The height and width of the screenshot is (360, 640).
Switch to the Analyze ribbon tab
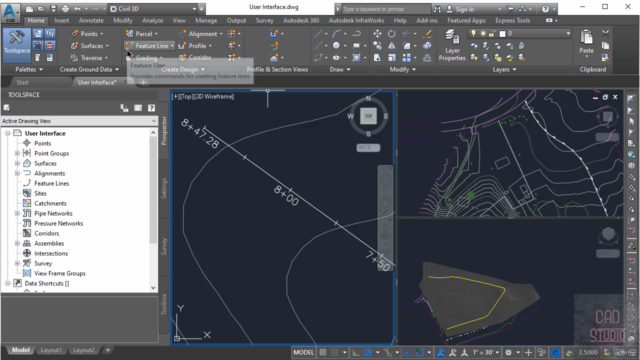[152, 20]
